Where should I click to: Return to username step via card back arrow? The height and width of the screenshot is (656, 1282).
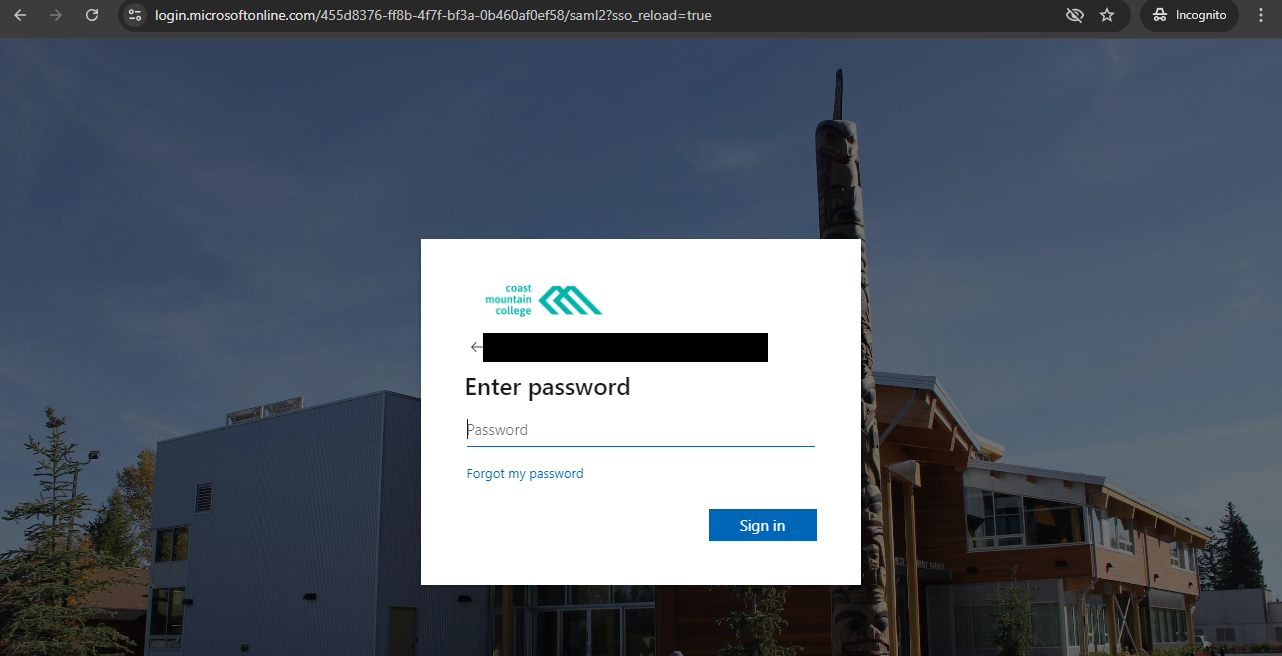[476, 347]
